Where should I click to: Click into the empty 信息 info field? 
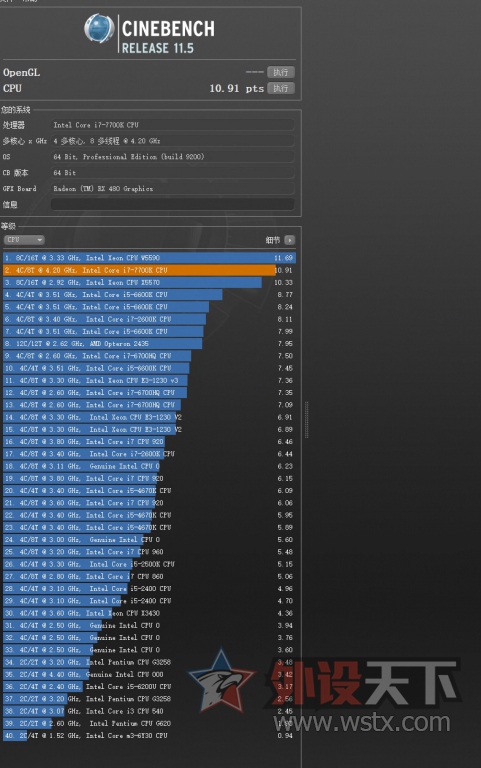point(172,204)
